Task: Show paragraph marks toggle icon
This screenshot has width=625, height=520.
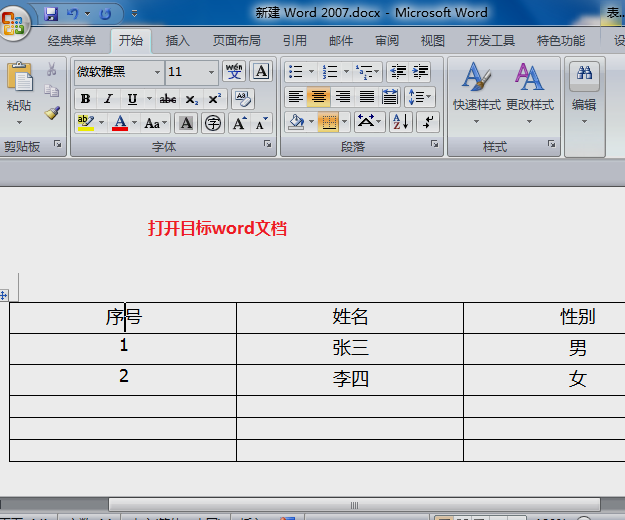Action: 428,122
